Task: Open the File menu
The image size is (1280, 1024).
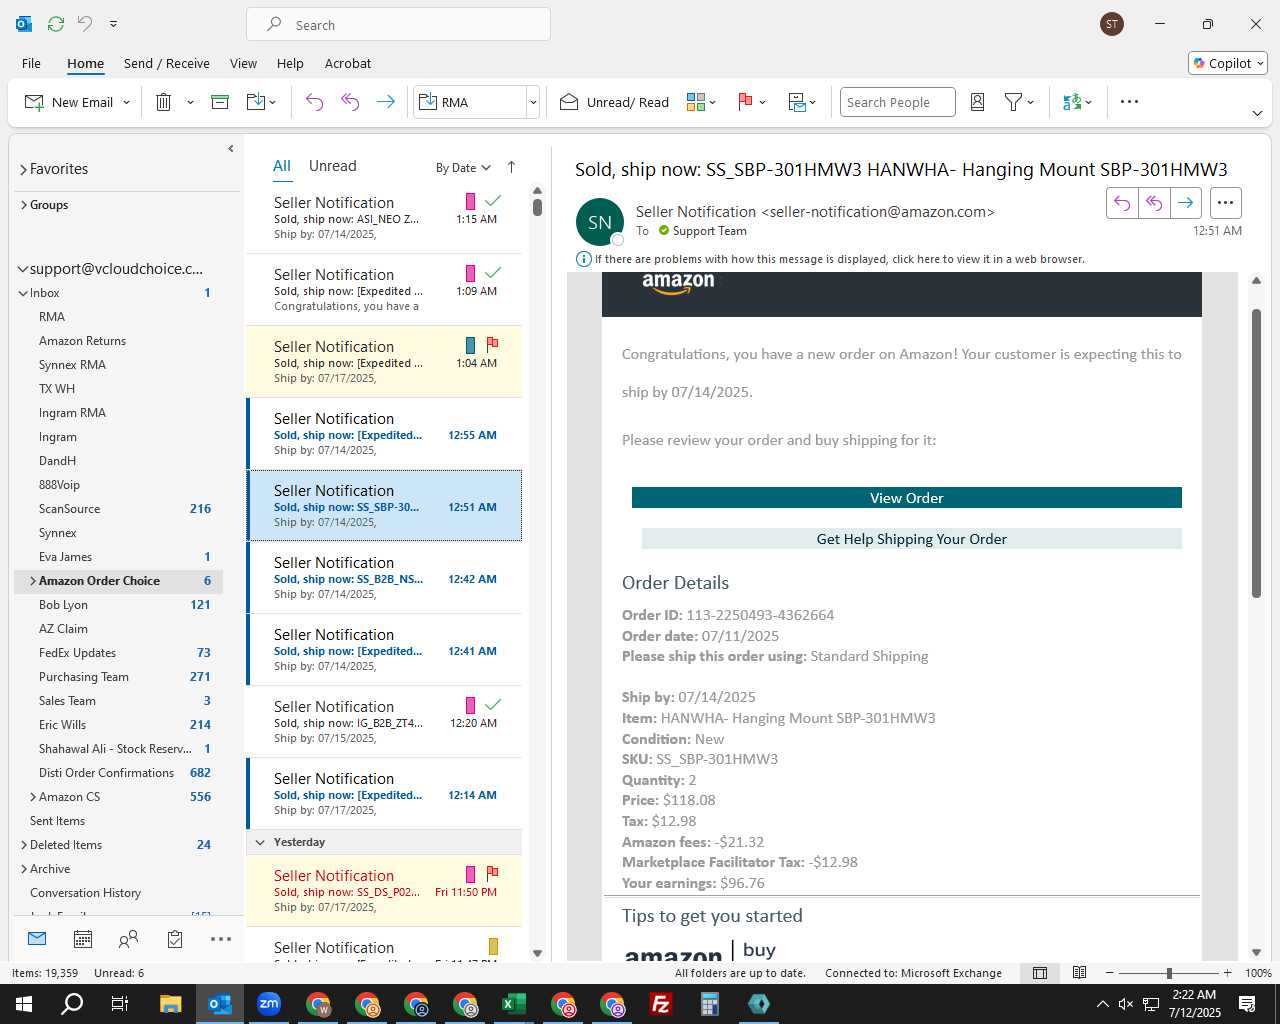Action: tap(31, 63)
